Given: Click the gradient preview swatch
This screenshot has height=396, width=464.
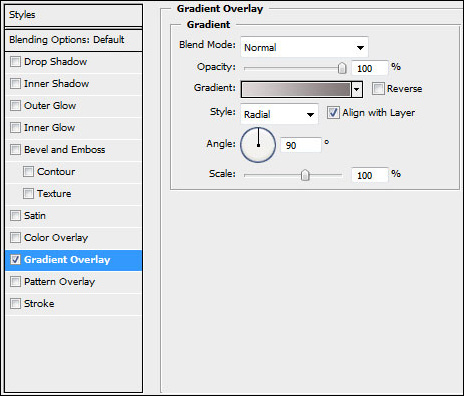Looking at the screenshot, I should [x=296, y=89].
